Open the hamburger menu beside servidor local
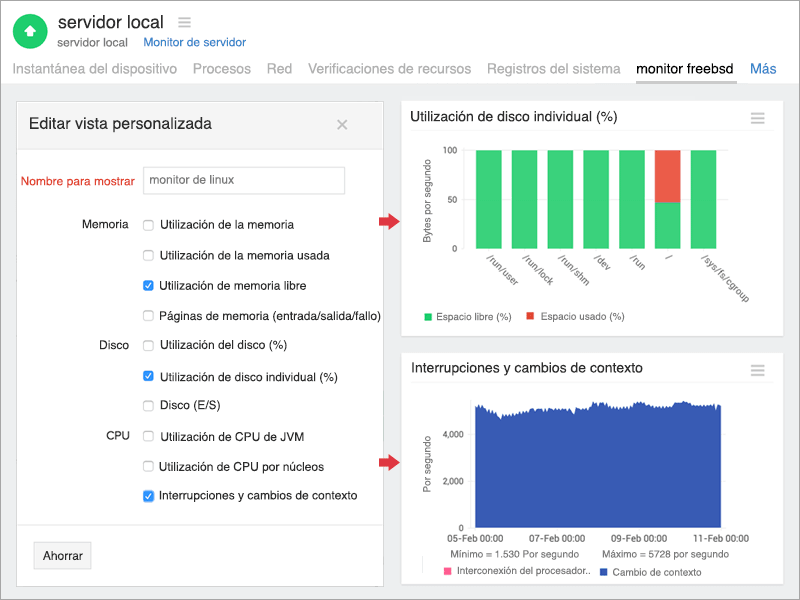The height and width of the screenshot is (600, 800). 184,22
